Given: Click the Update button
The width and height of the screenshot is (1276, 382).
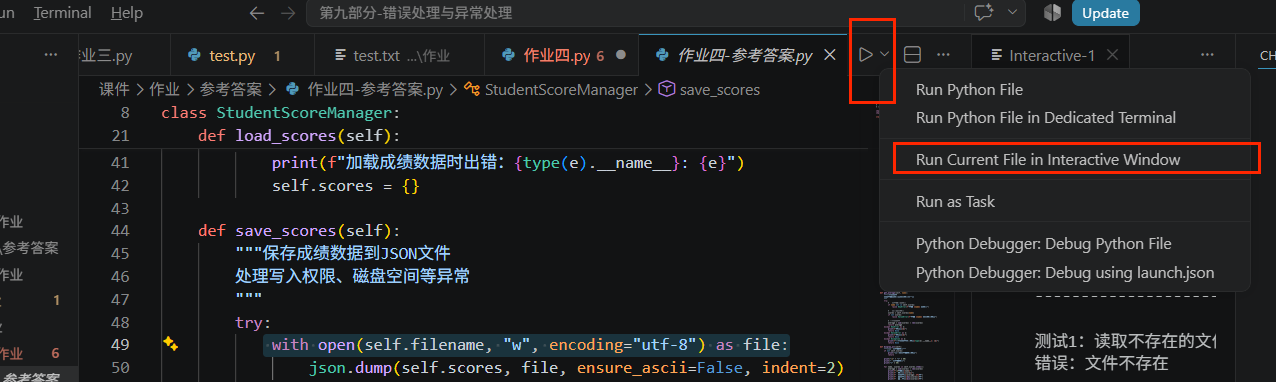Looking at the screenshot, I should click(1105, 13).
